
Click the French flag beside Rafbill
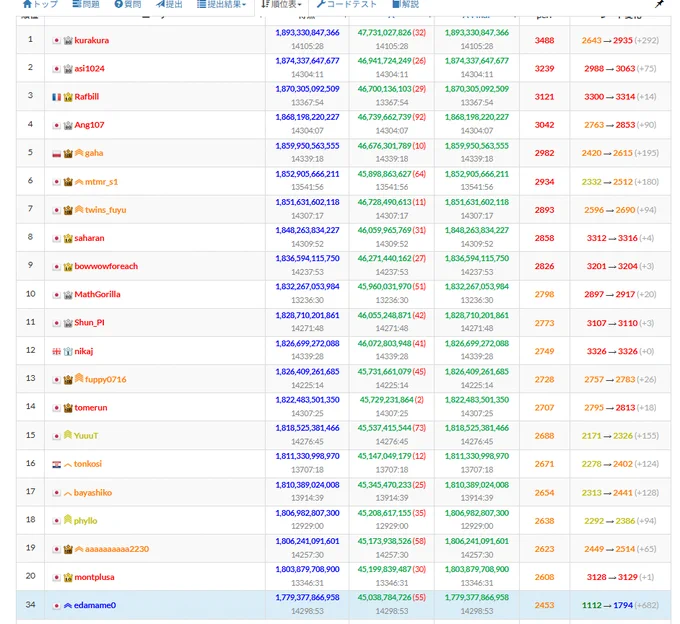point(56,97)
